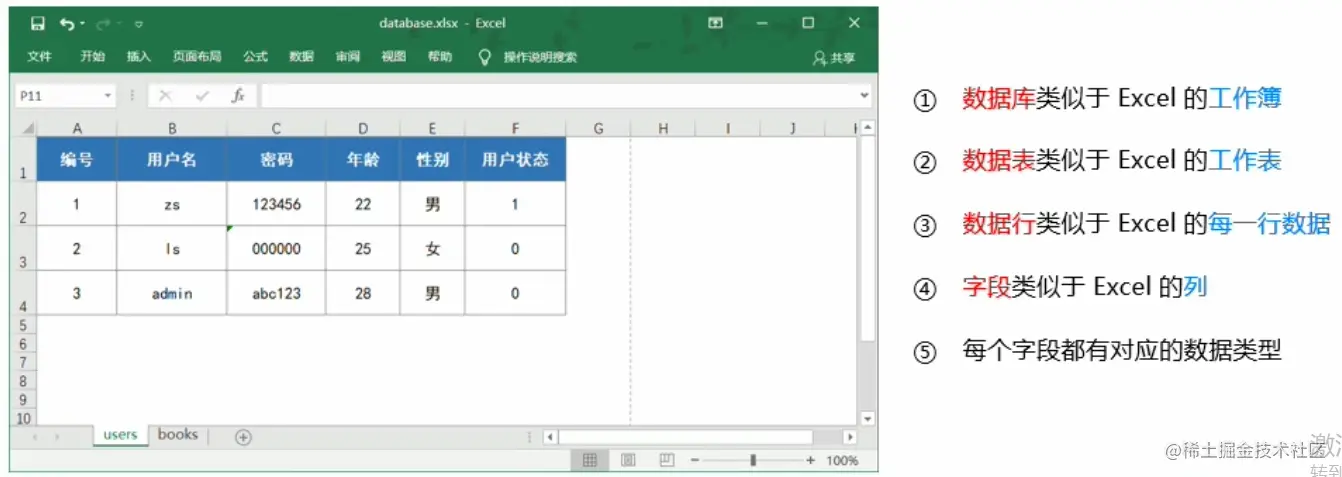Click the cell containing admin
Image resolution: width=1342 pixels, height=477 pixels.
click(x=171, y=293)
